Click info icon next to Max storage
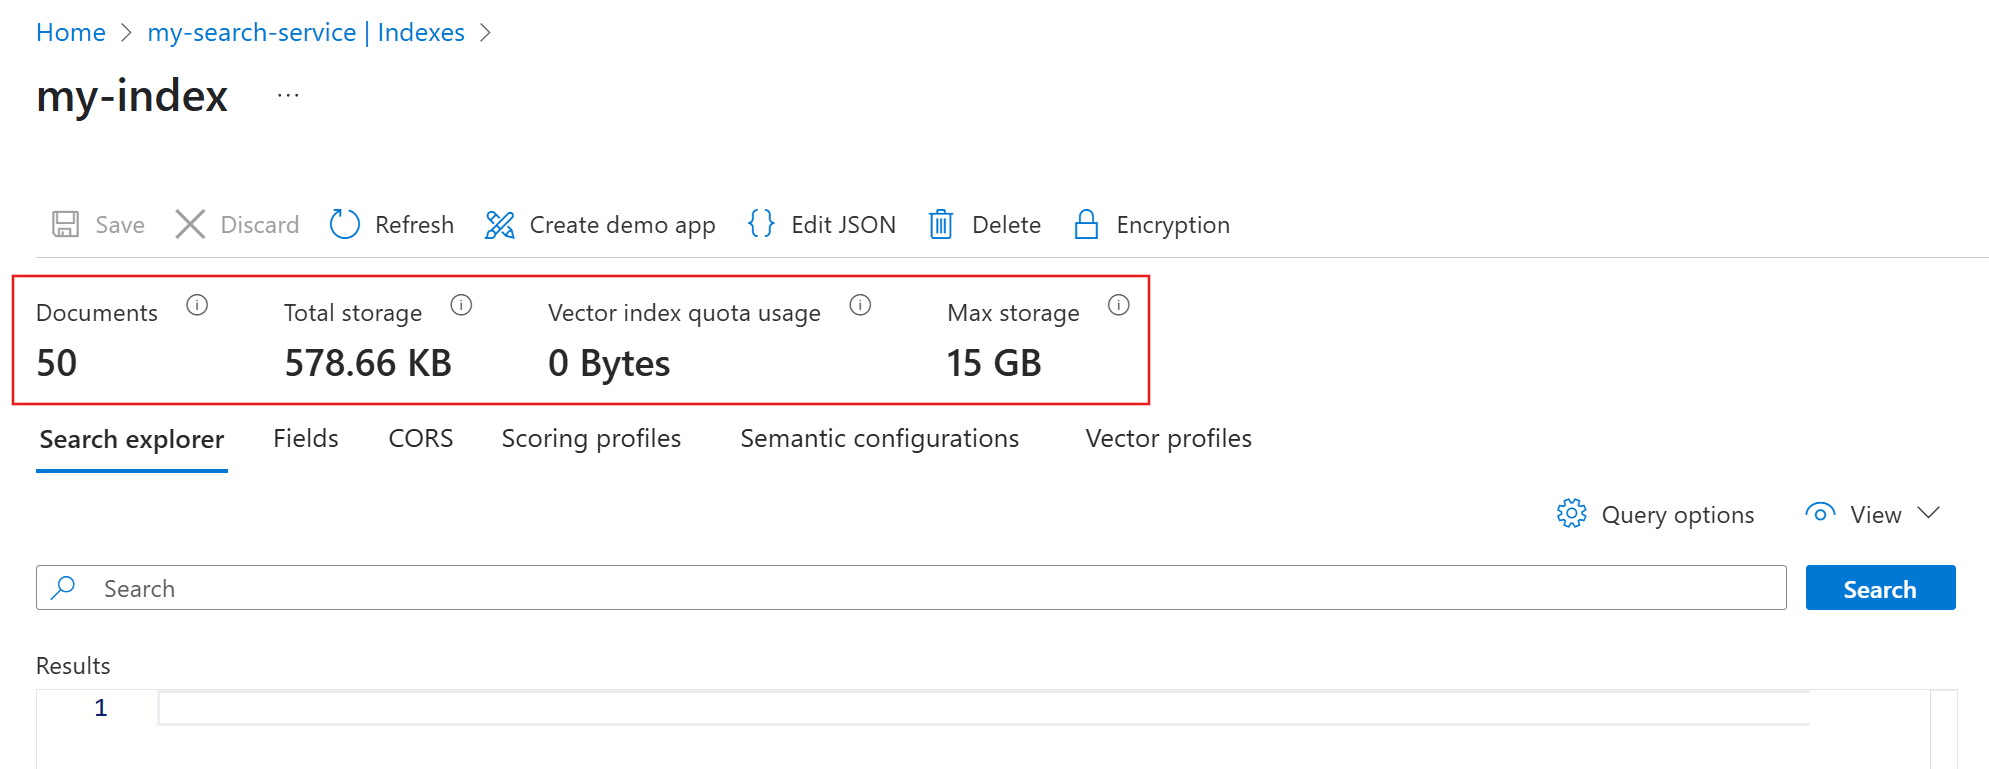 1119,305
